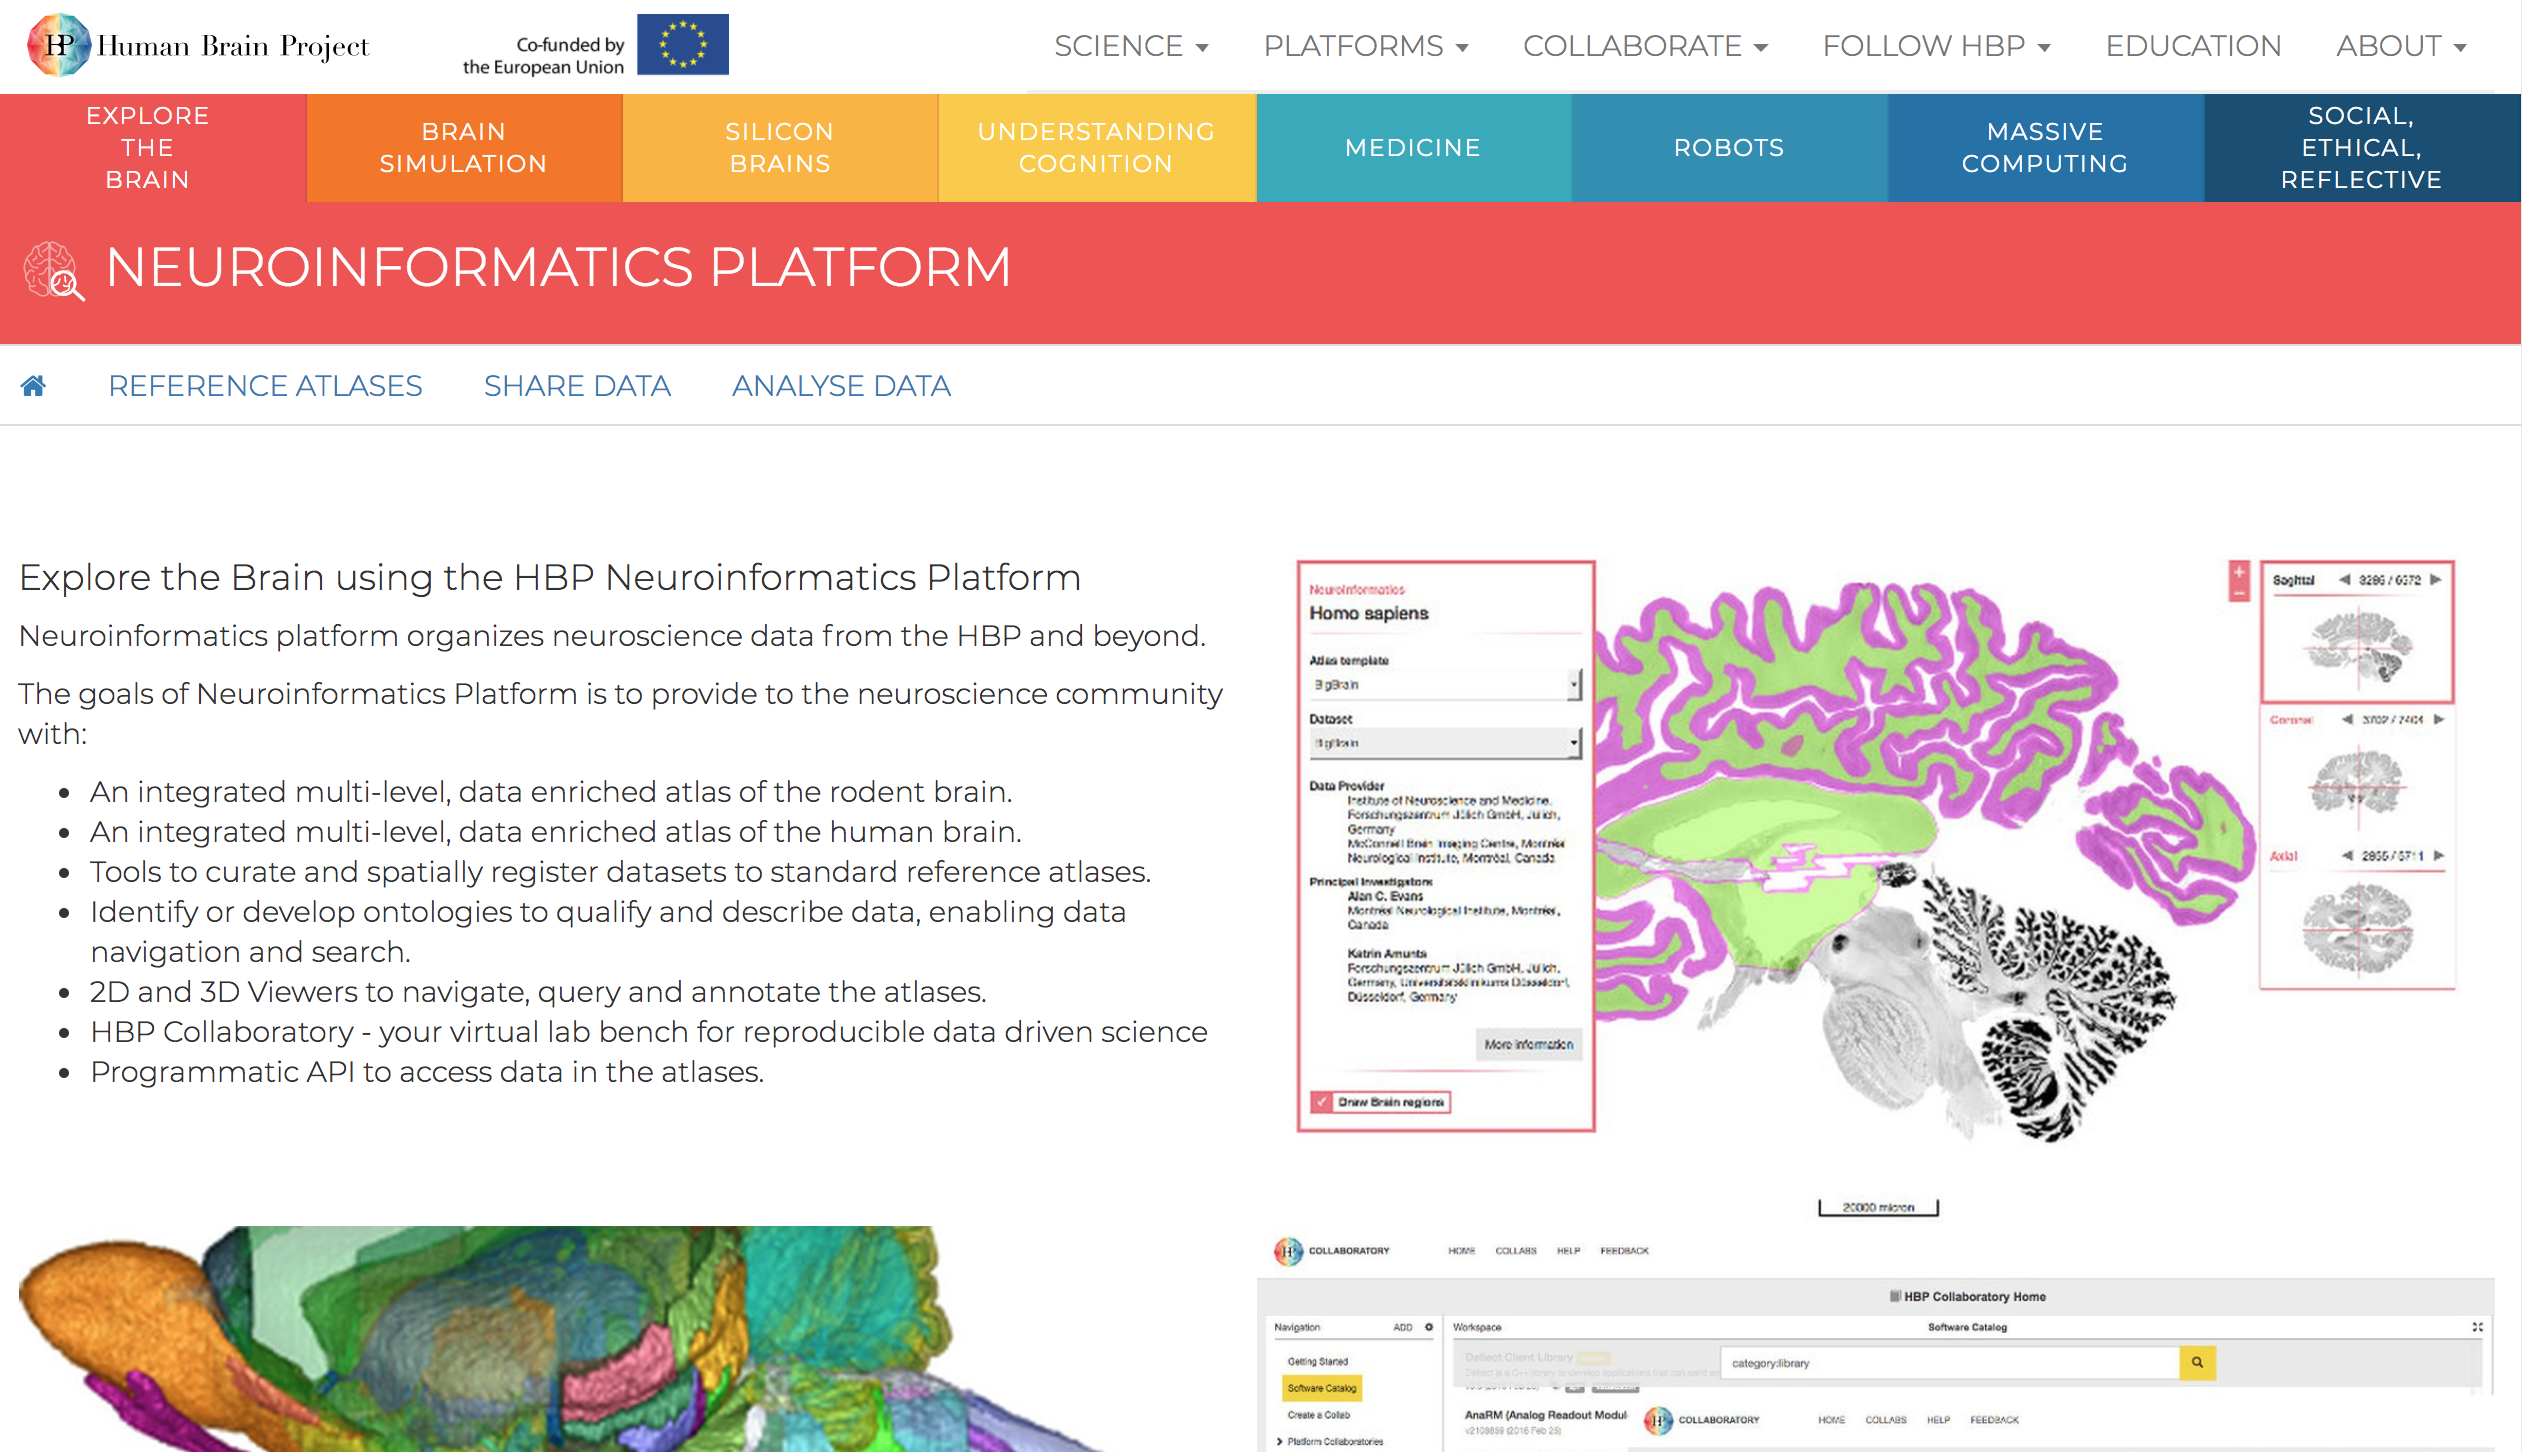Expand the SCIENCE menu
The height and width of the screenshot is (1452, 2522).
[x=1131, y=46]
